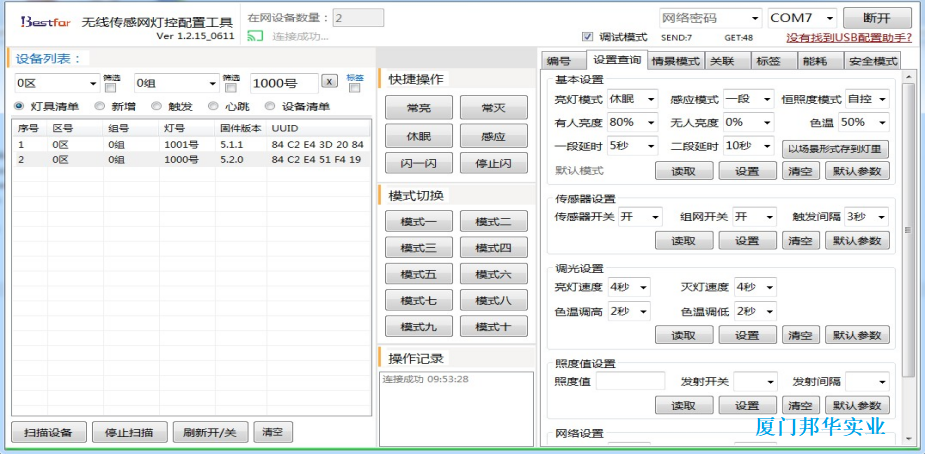This screenshot has height=454, width=926.
Task: Activate 模式六 button
Action: click(x=494, y=274)
